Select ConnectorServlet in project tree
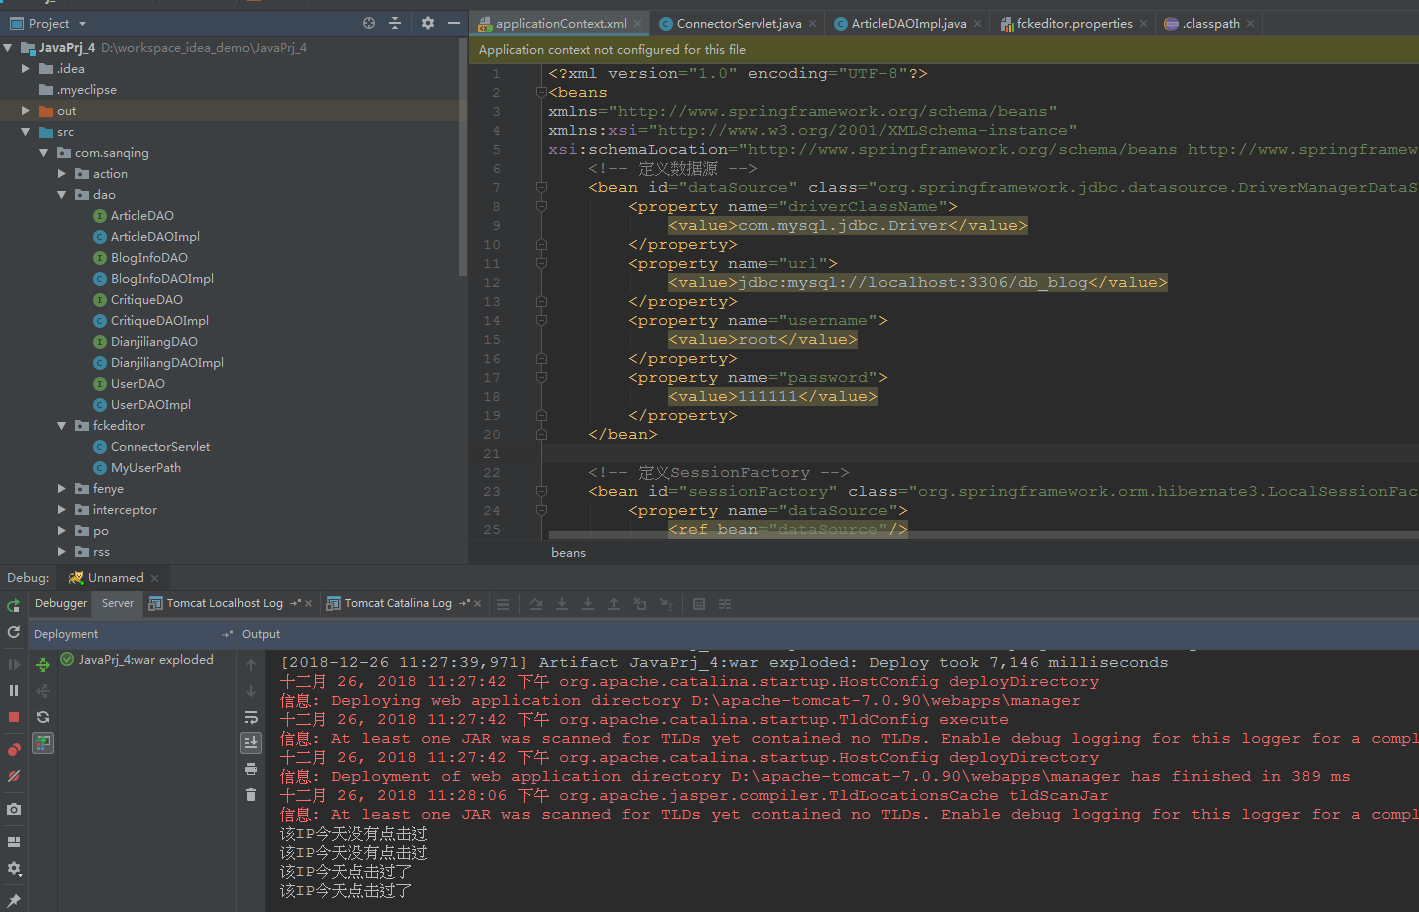 tap(160, 447)
